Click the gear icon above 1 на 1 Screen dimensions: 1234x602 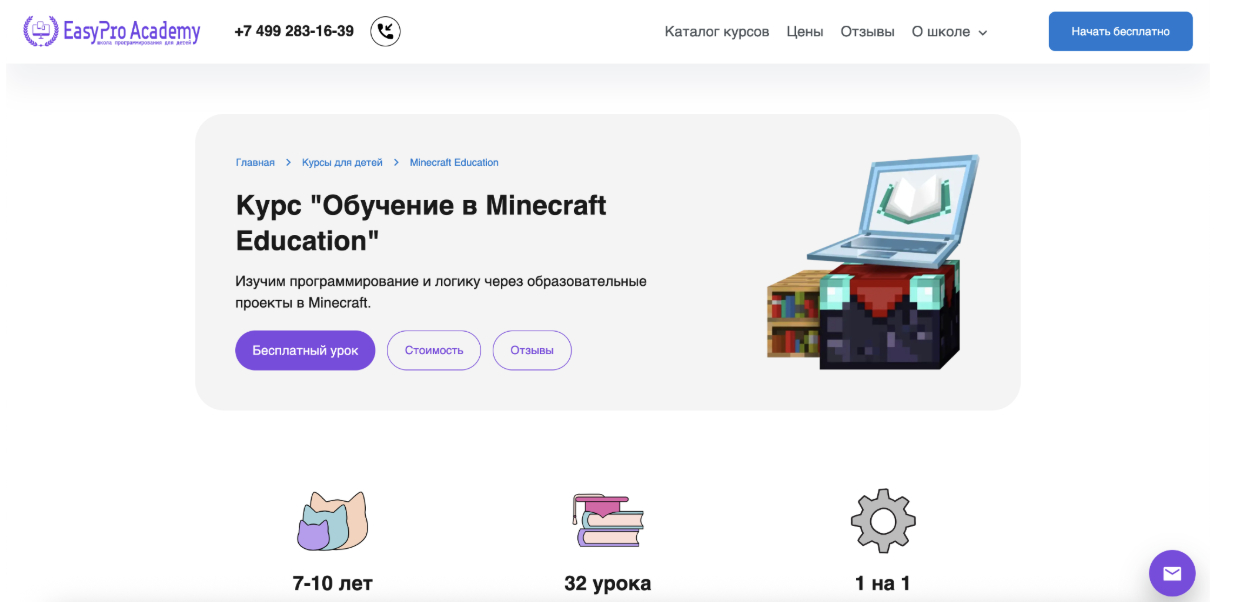coord(883,520)
